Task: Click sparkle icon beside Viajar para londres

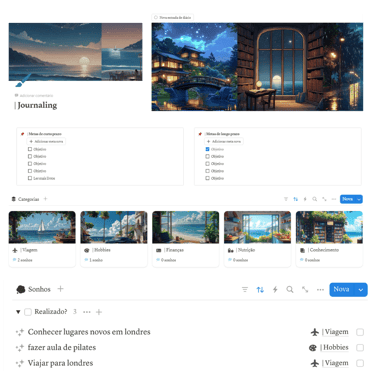Action: click(20, 363)
